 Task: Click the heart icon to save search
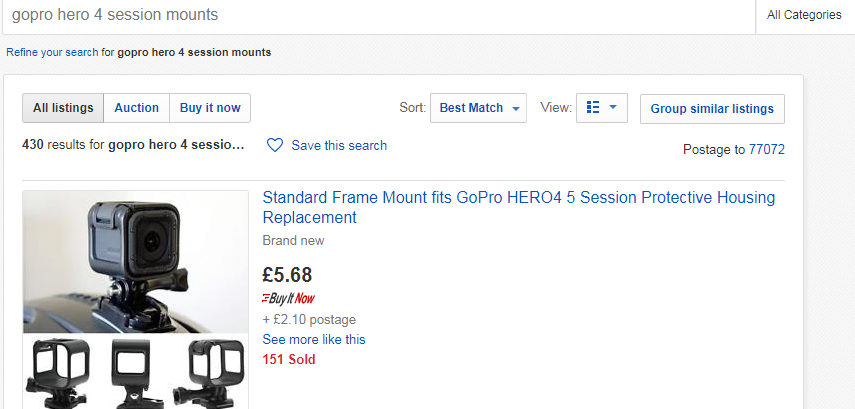click(x=275, y=145)
